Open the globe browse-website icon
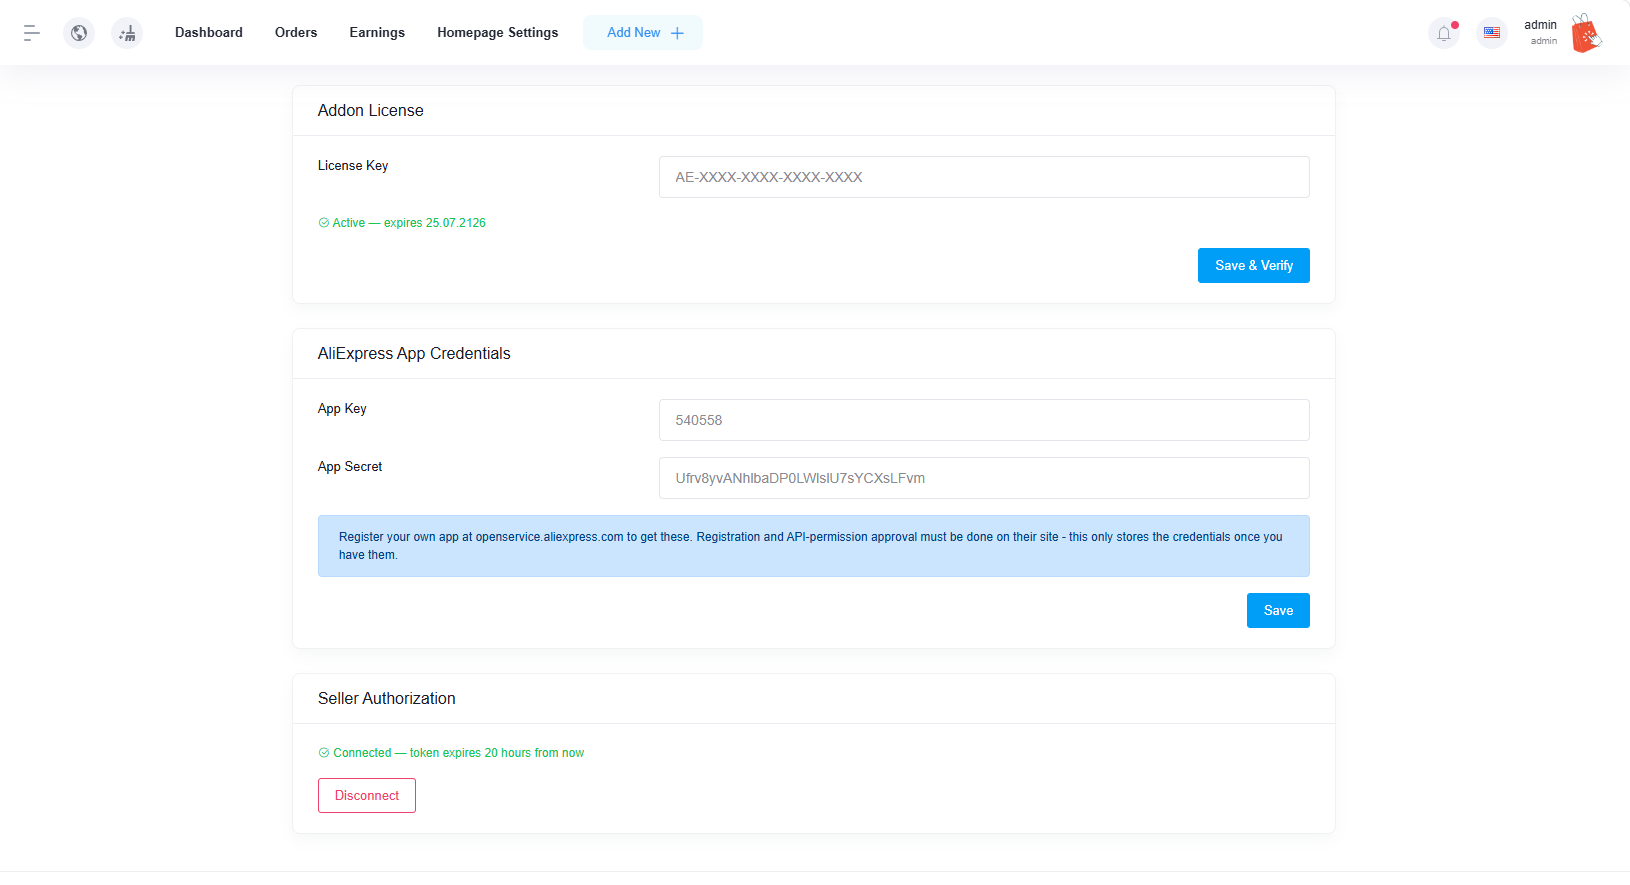The image size is (1630, 885). [79, 33]
